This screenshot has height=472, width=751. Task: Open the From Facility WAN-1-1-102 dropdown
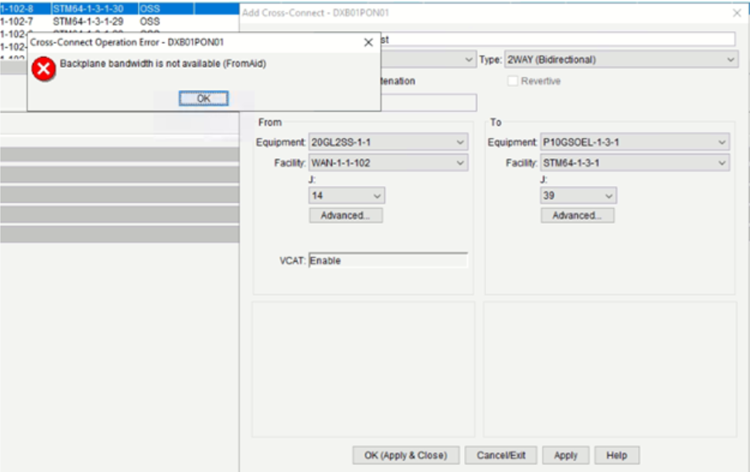click(x=388, y=161)
